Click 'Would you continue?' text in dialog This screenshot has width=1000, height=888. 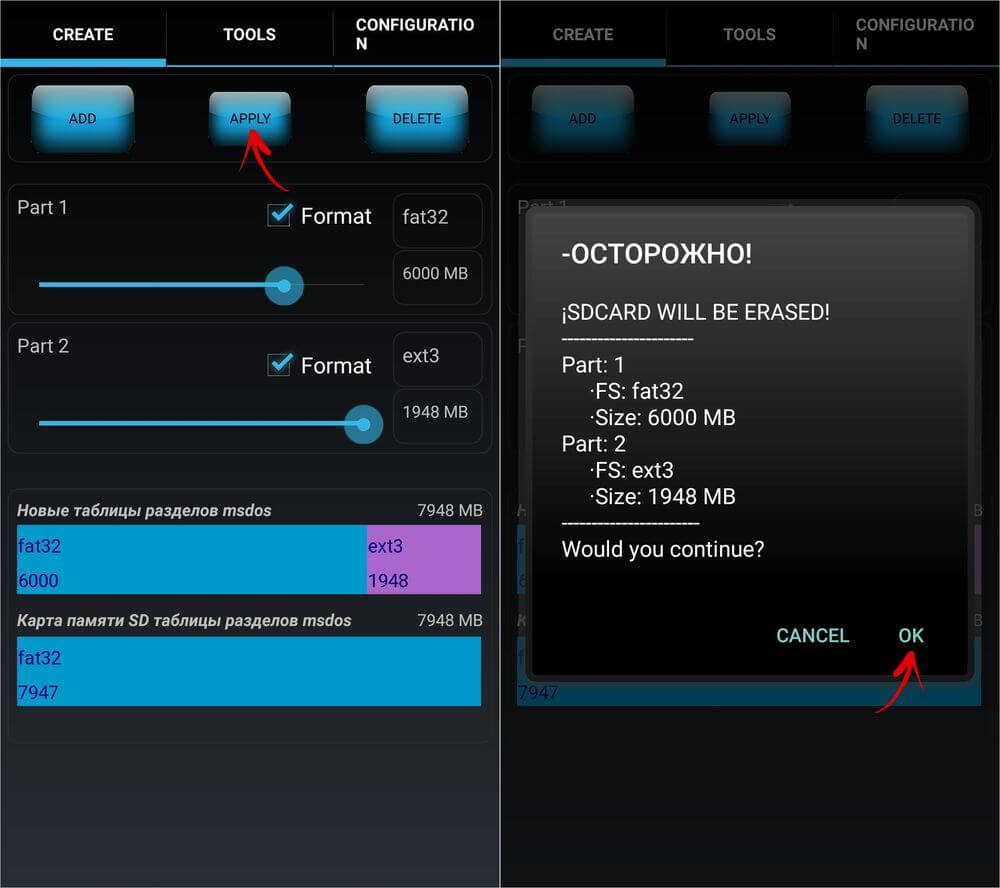[663, 549]
